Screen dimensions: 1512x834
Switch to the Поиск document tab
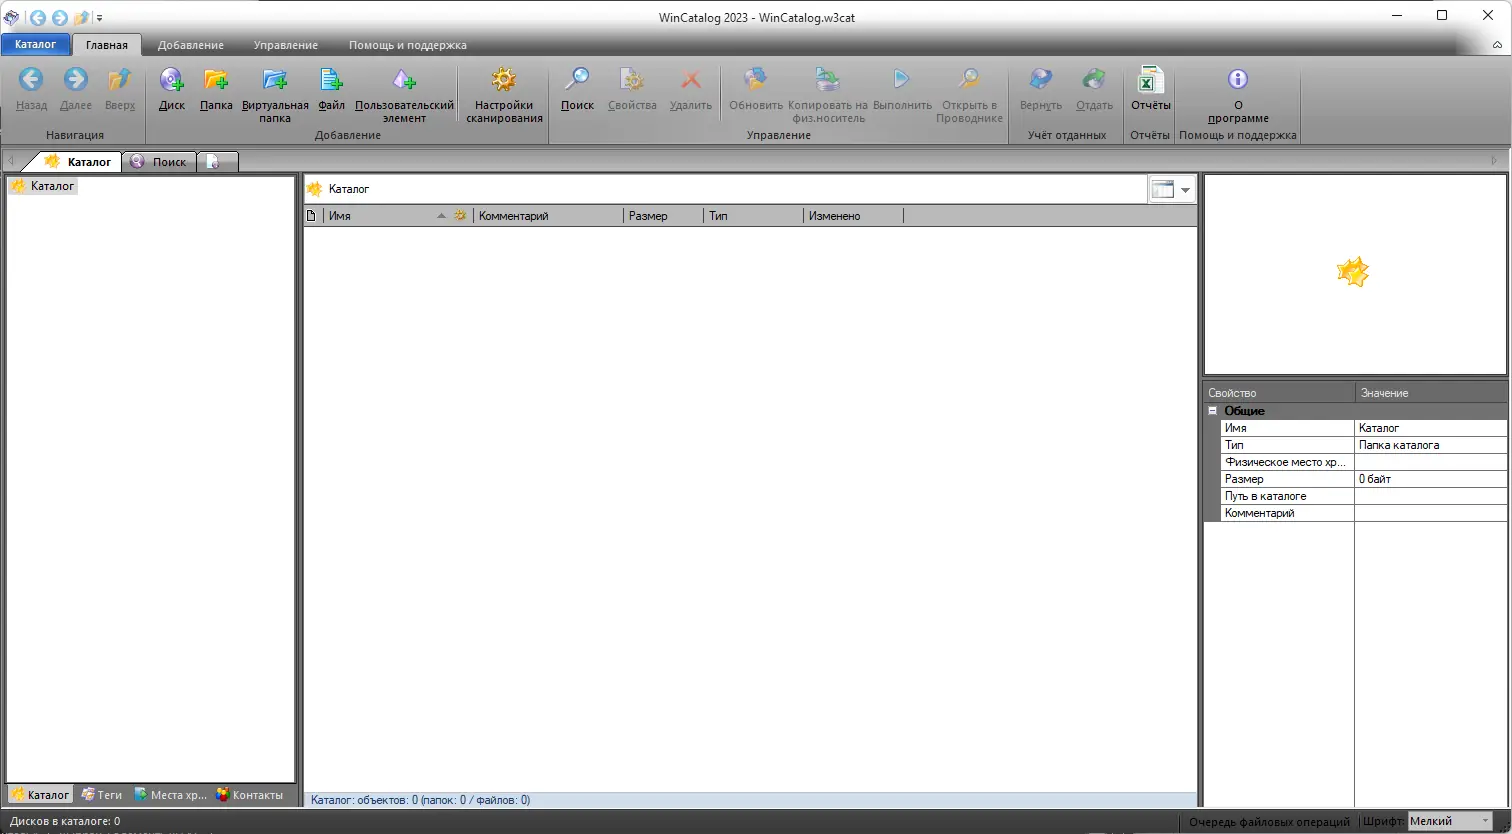tap(159, 161)
